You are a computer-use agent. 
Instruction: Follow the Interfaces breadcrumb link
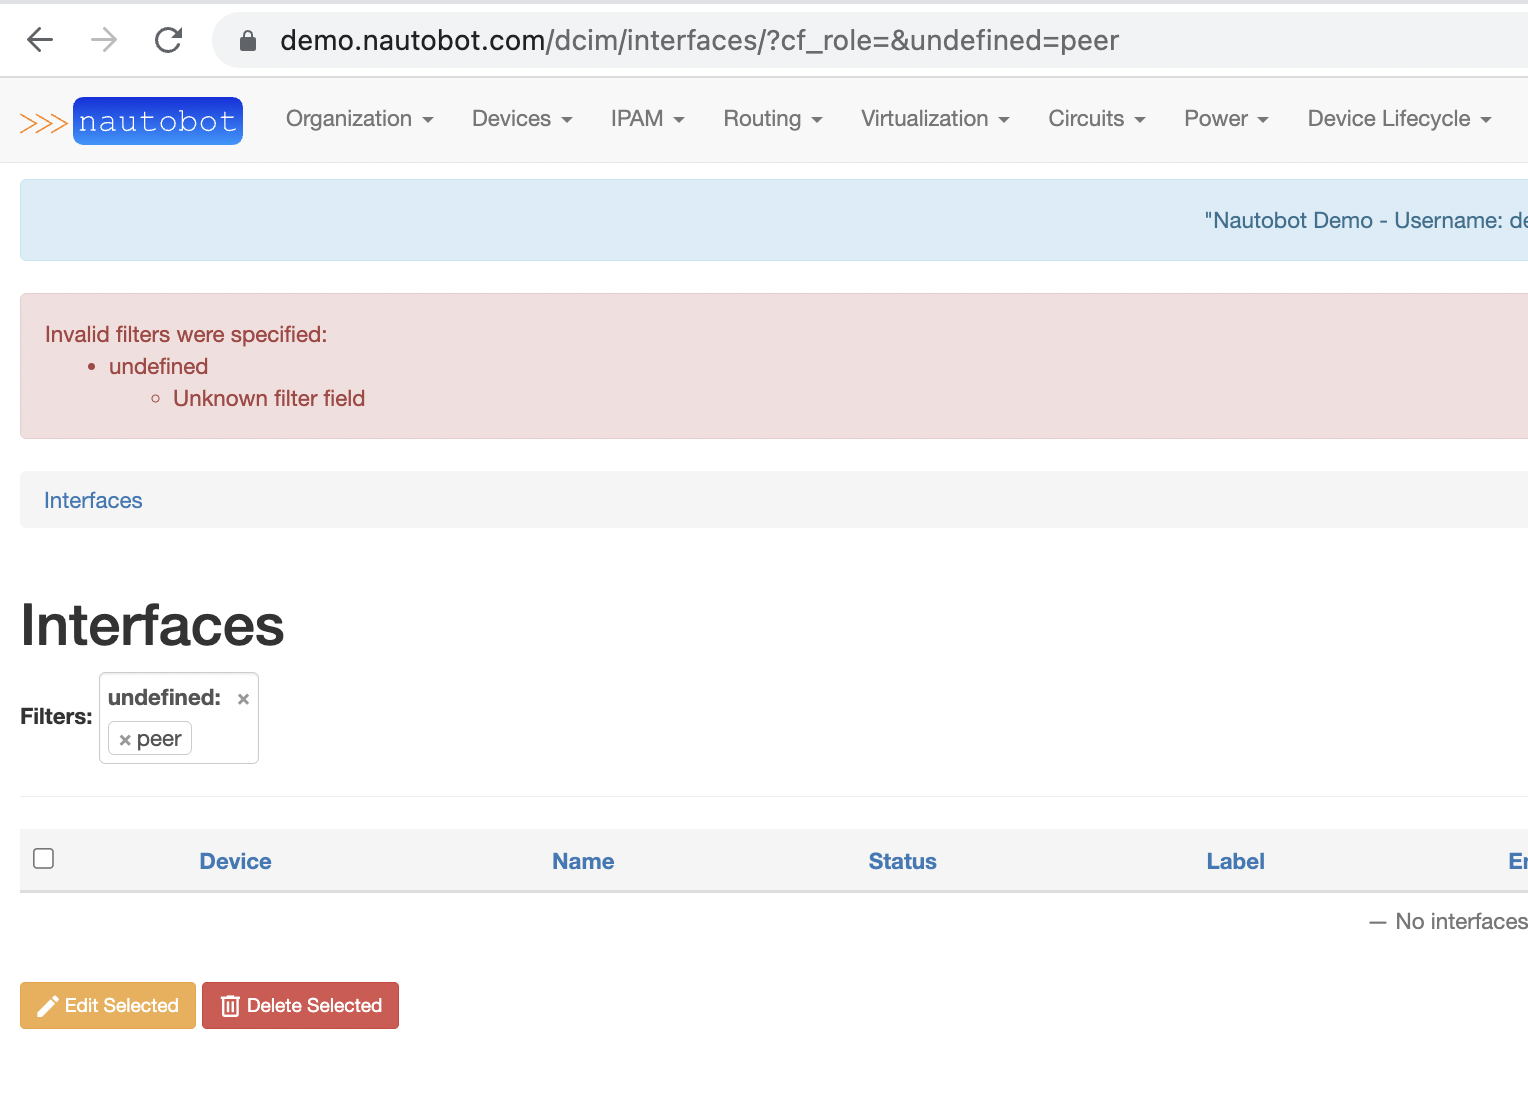coord(92,500)
